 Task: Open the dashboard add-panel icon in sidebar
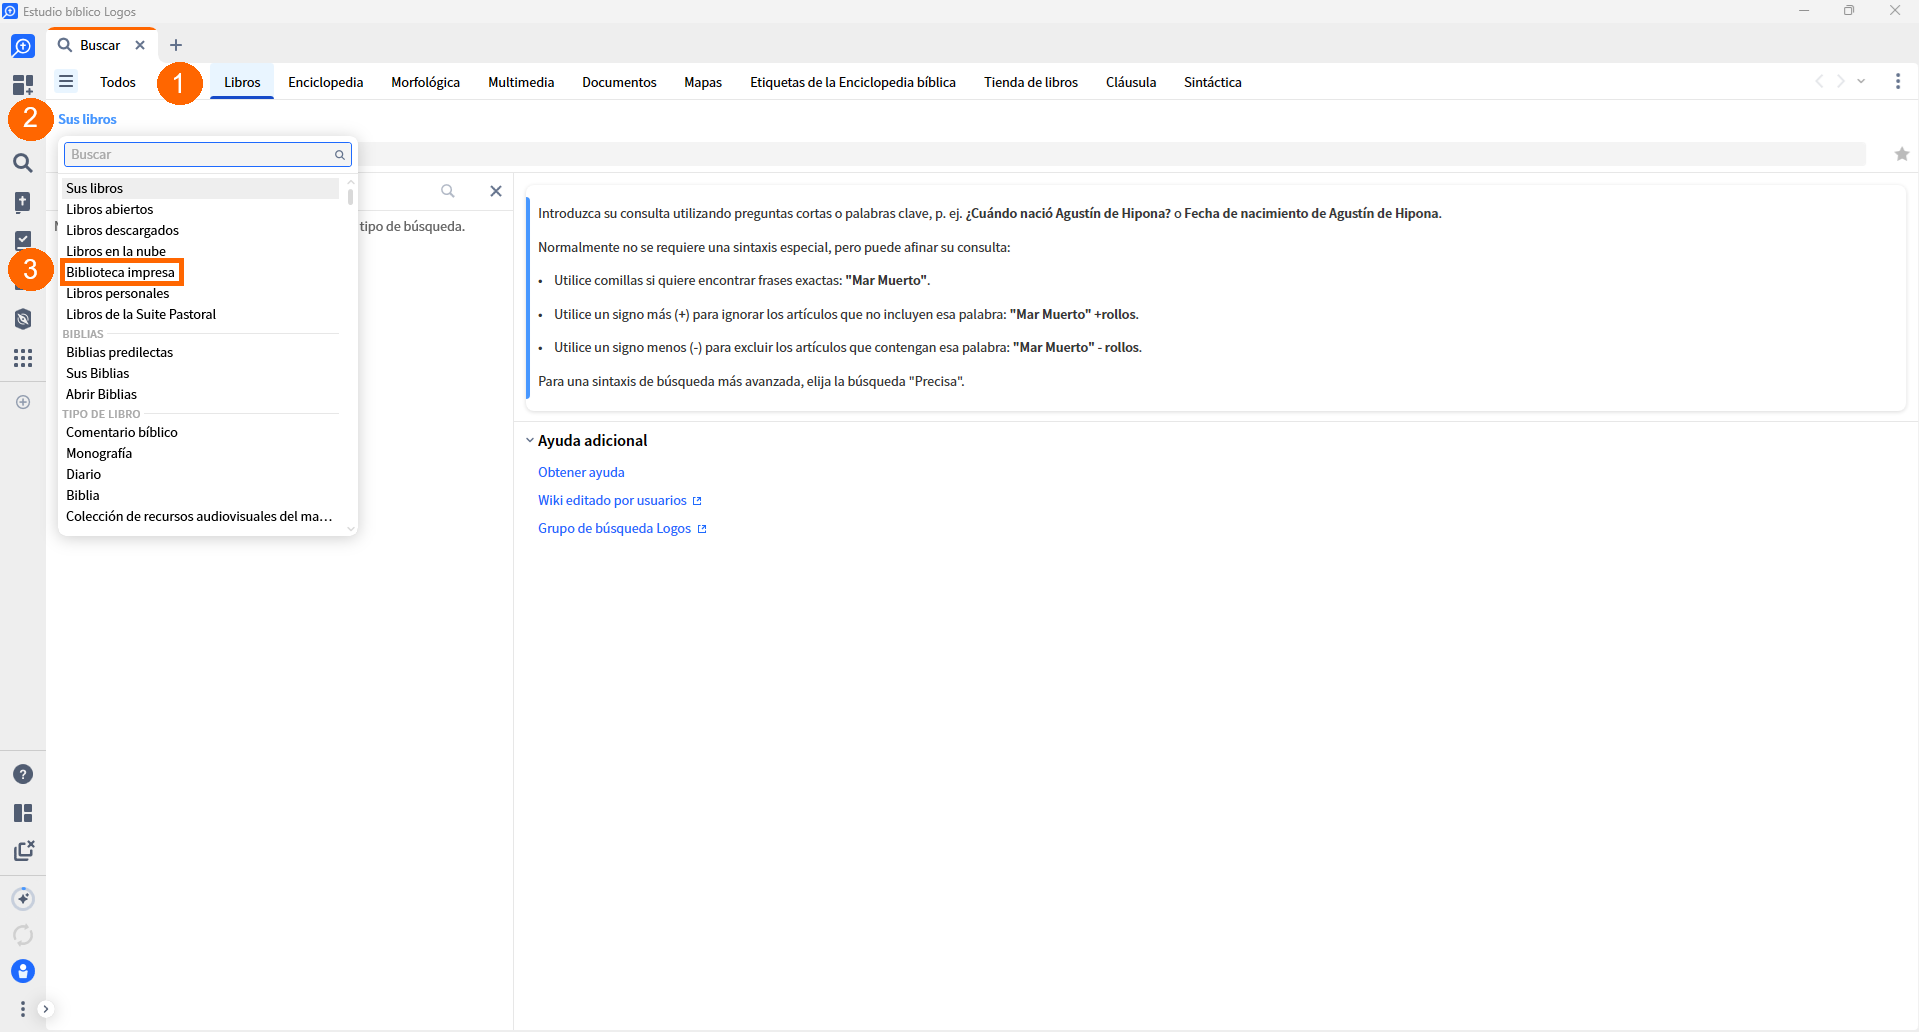23,85
